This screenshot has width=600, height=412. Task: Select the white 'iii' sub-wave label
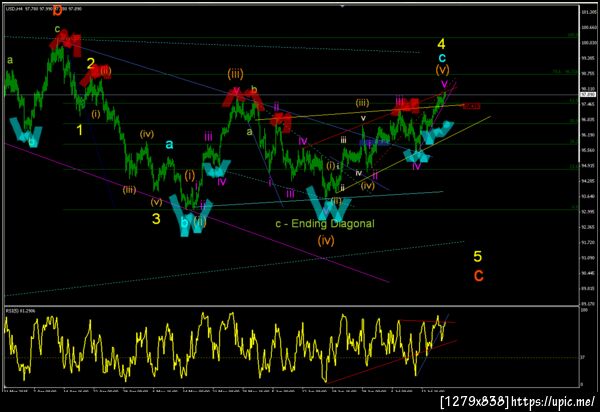[344, 140]
